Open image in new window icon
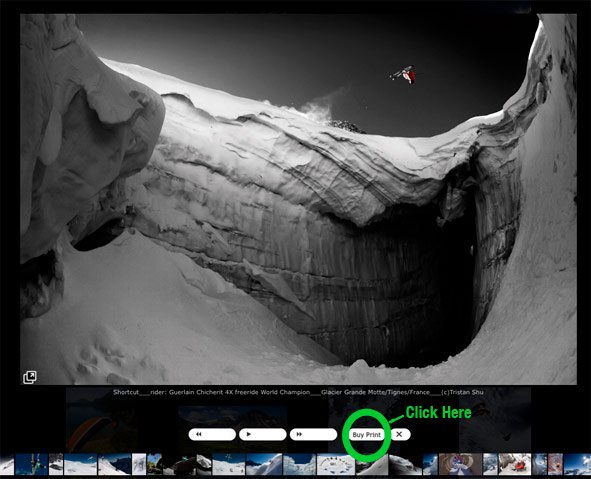This screenshot has height=479, width=591. (30, 377)
